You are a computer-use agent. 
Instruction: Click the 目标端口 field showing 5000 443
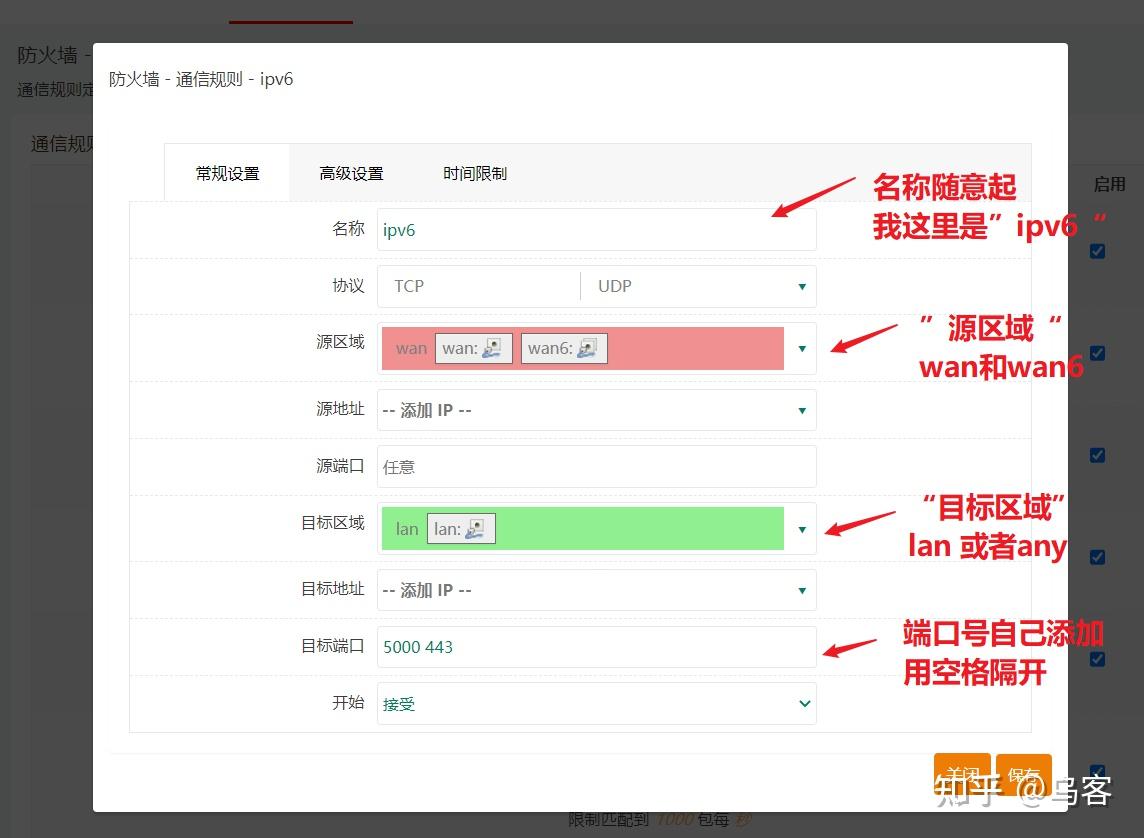596,646
